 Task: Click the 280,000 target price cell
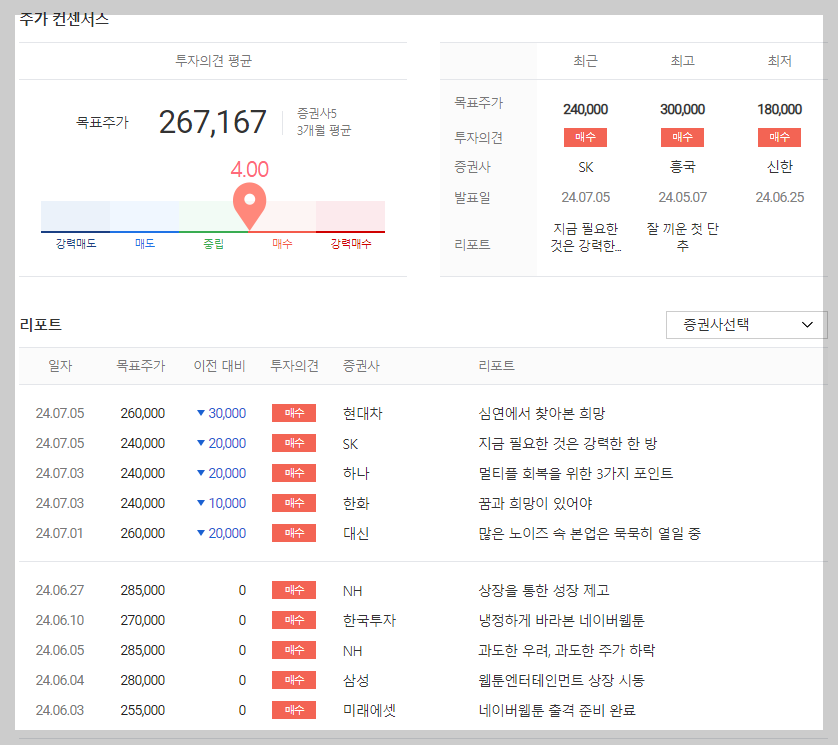(143, 680)
